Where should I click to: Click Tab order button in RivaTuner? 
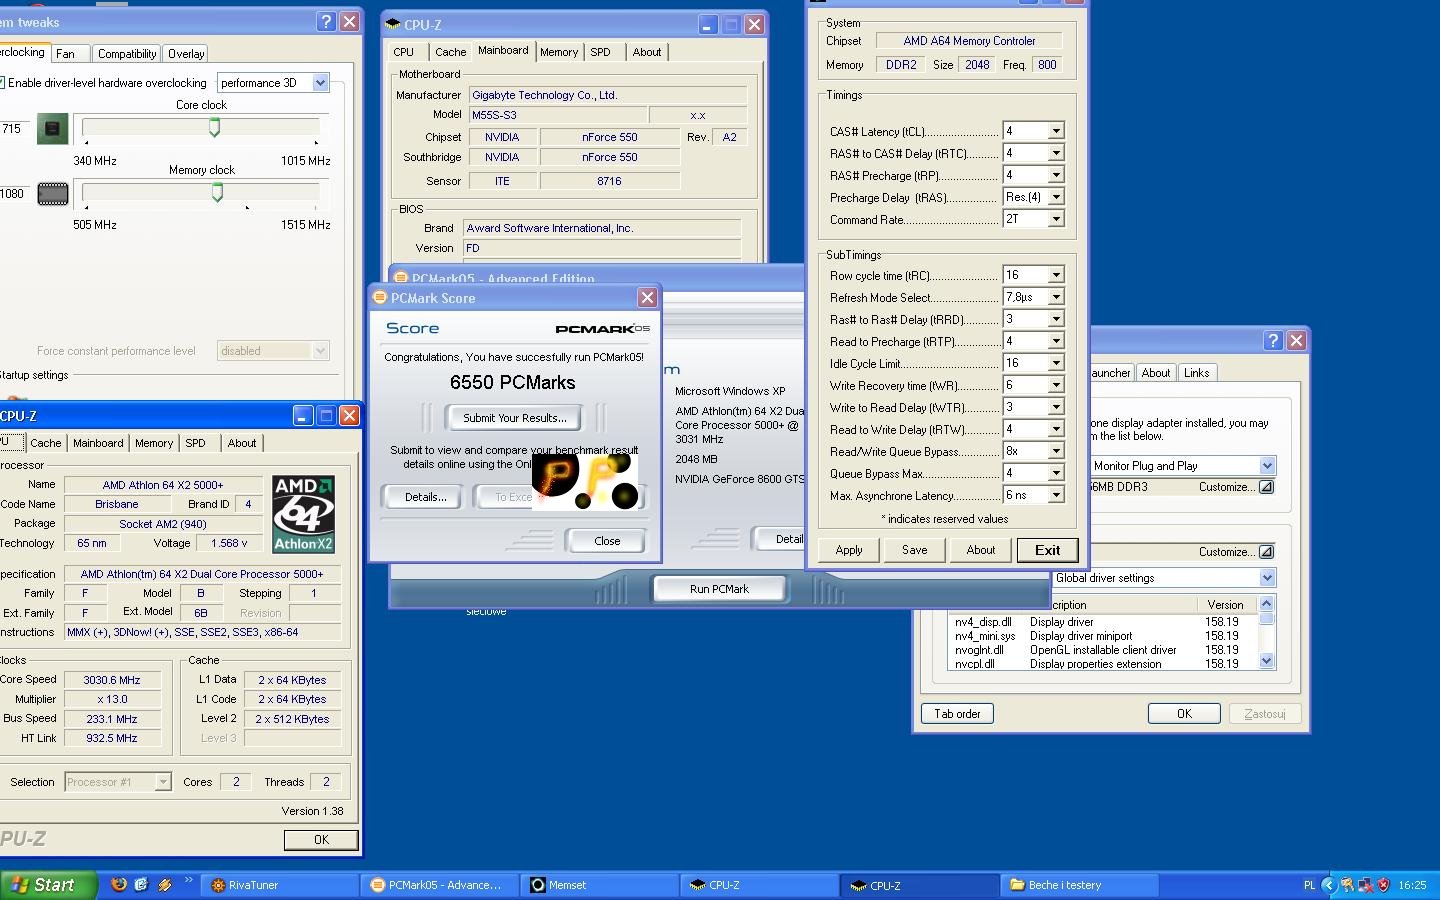(957, 714)
